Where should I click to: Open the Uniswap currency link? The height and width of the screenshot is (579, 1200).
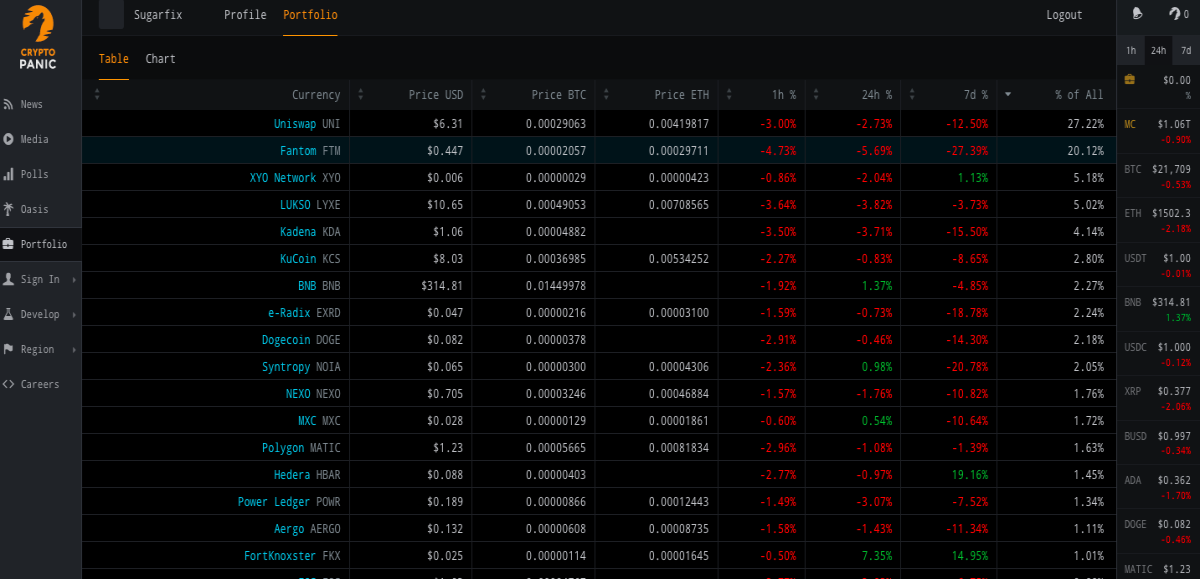coord(295,124)
